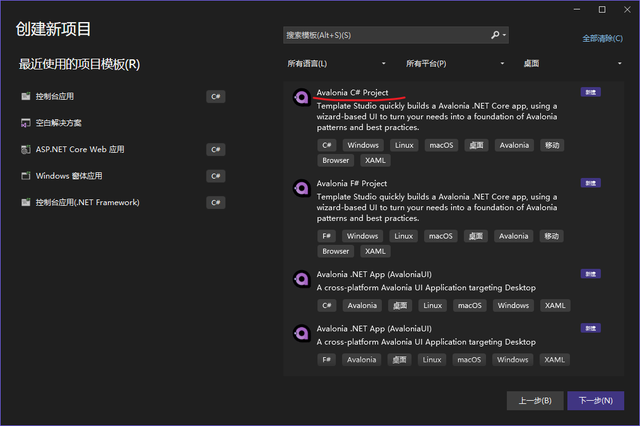The height and width of the screenshot is (426, 640).
Task: Click the C# Avalonia .NET App template icon
Action: [302, 279]
